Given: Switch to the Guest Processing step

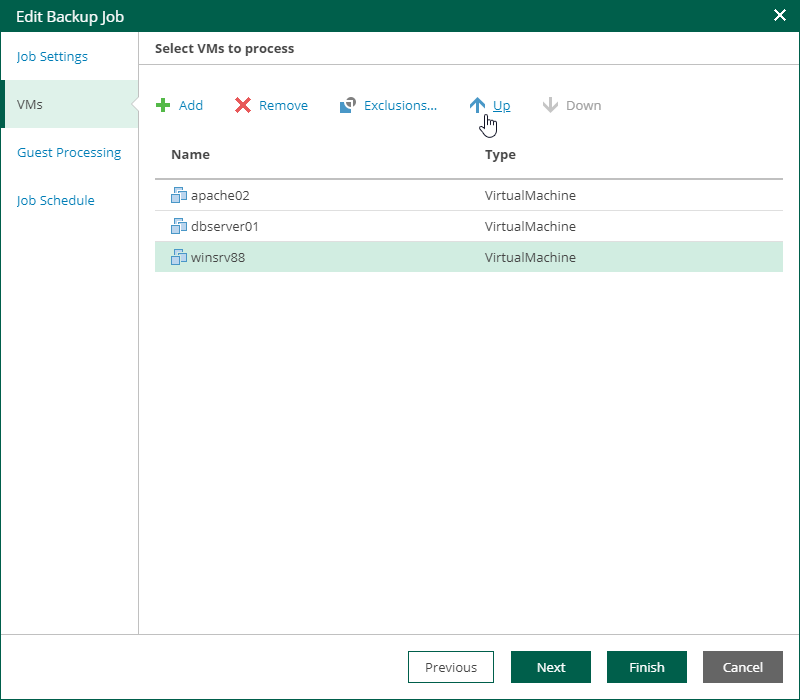Looking at the screenshot, I should tap(69, 152).
